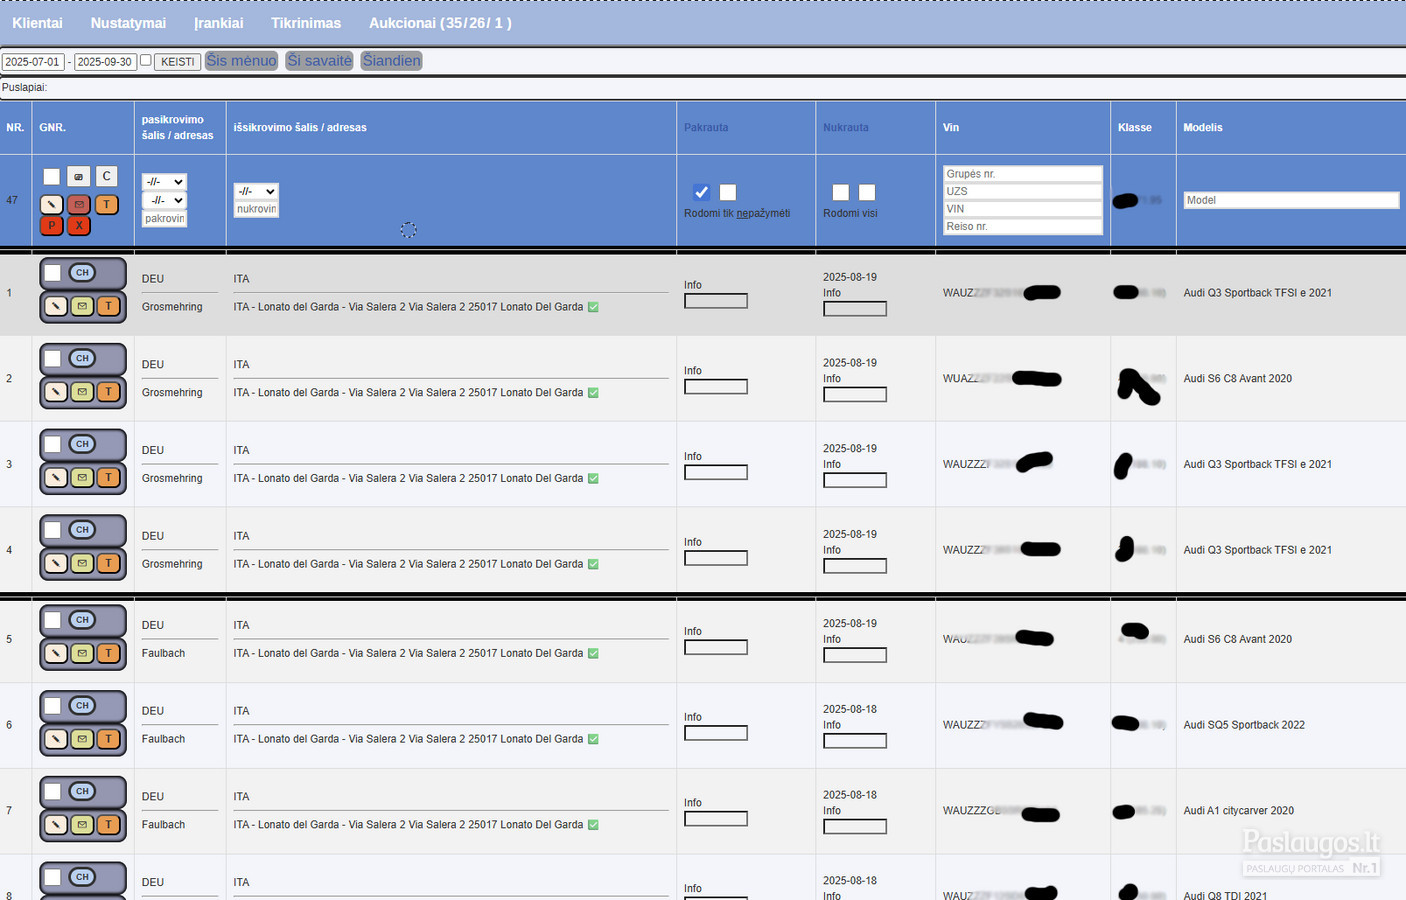
Task: Tick the first Nukrauta filter checkbox
Action: coord(840,192)
